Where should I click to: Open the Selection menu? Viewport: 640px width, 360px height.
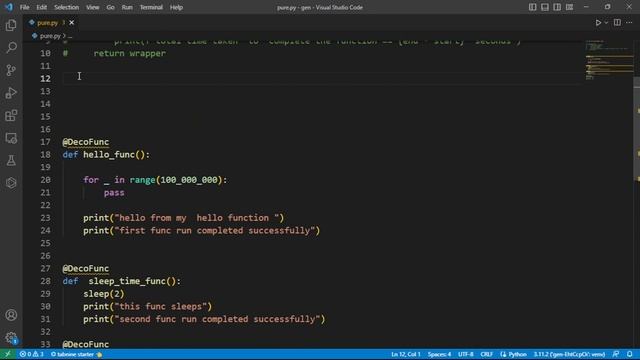(67, 7)
